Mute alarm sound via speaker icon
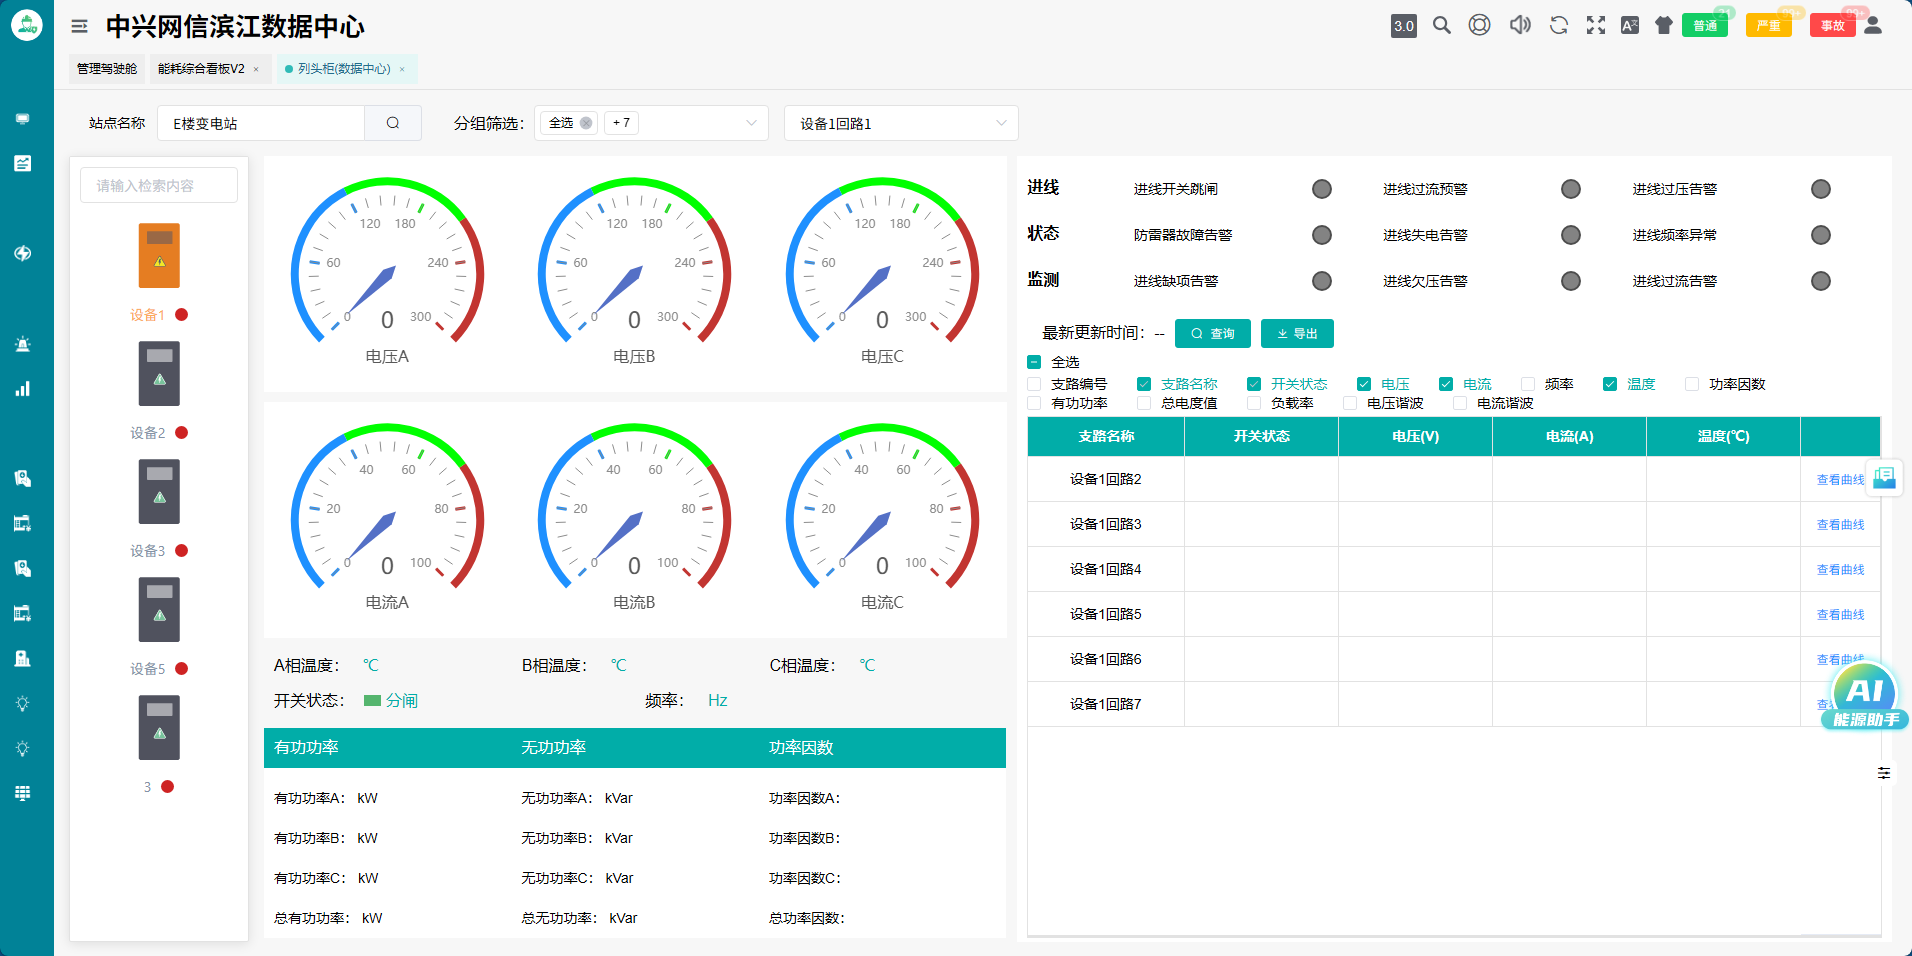 (1520, 26)
